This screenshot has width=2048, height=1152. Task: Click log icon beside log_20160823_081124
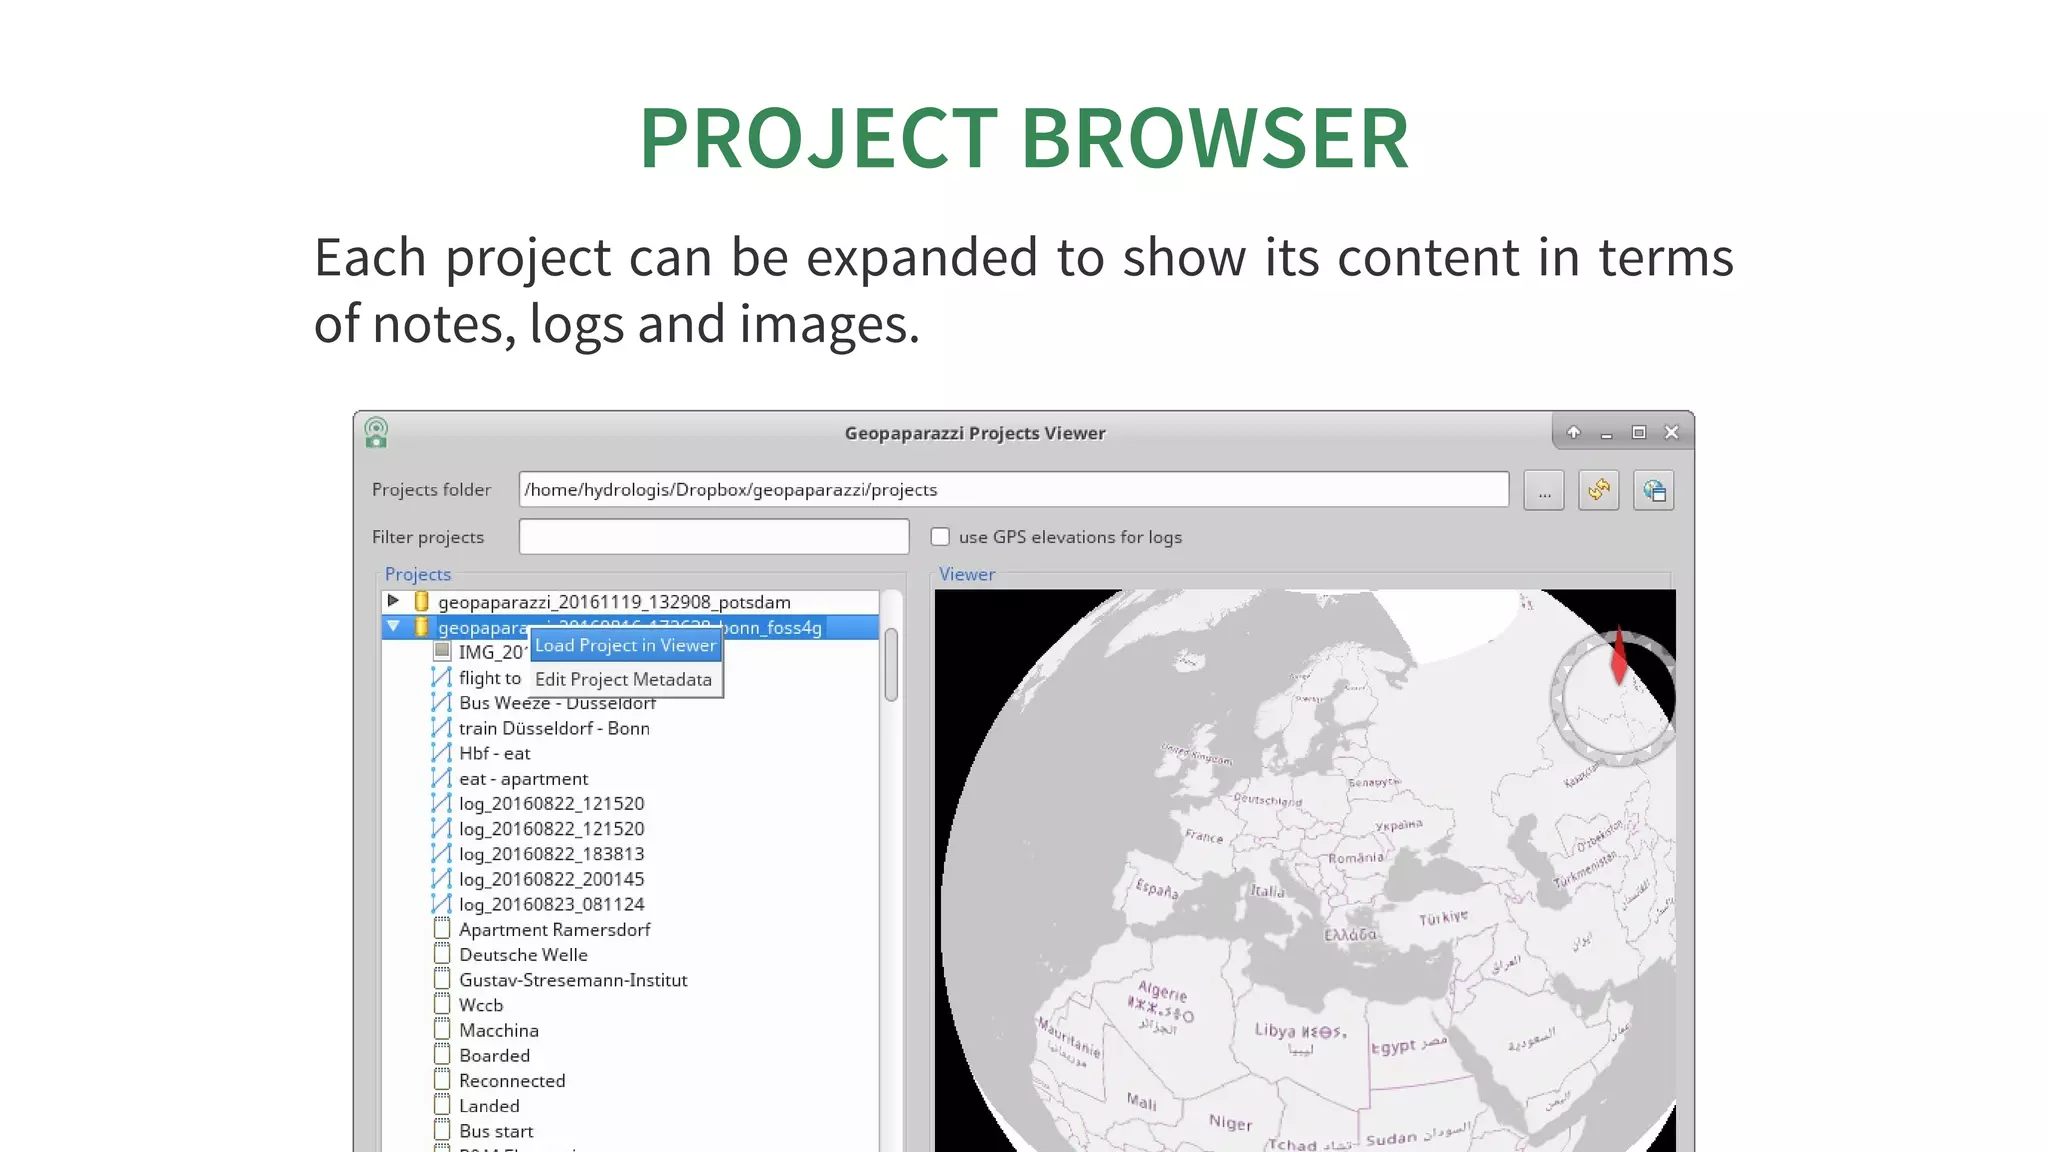(x=441, y=904)
